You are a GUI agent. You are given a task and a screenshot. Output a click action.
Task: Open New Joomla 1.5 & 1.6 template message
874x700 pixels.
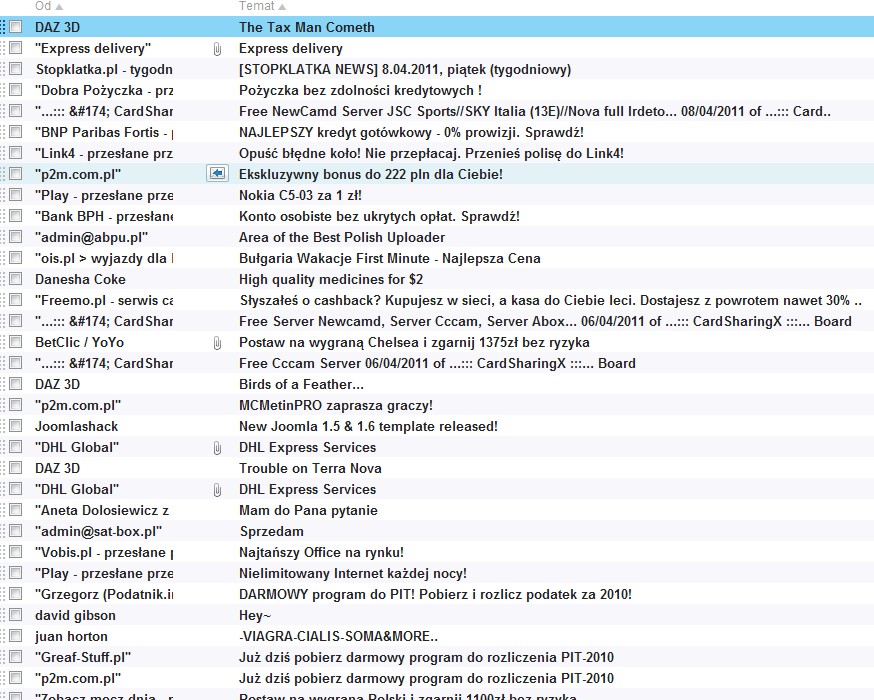pyautogui.click(x=368, y=426)
